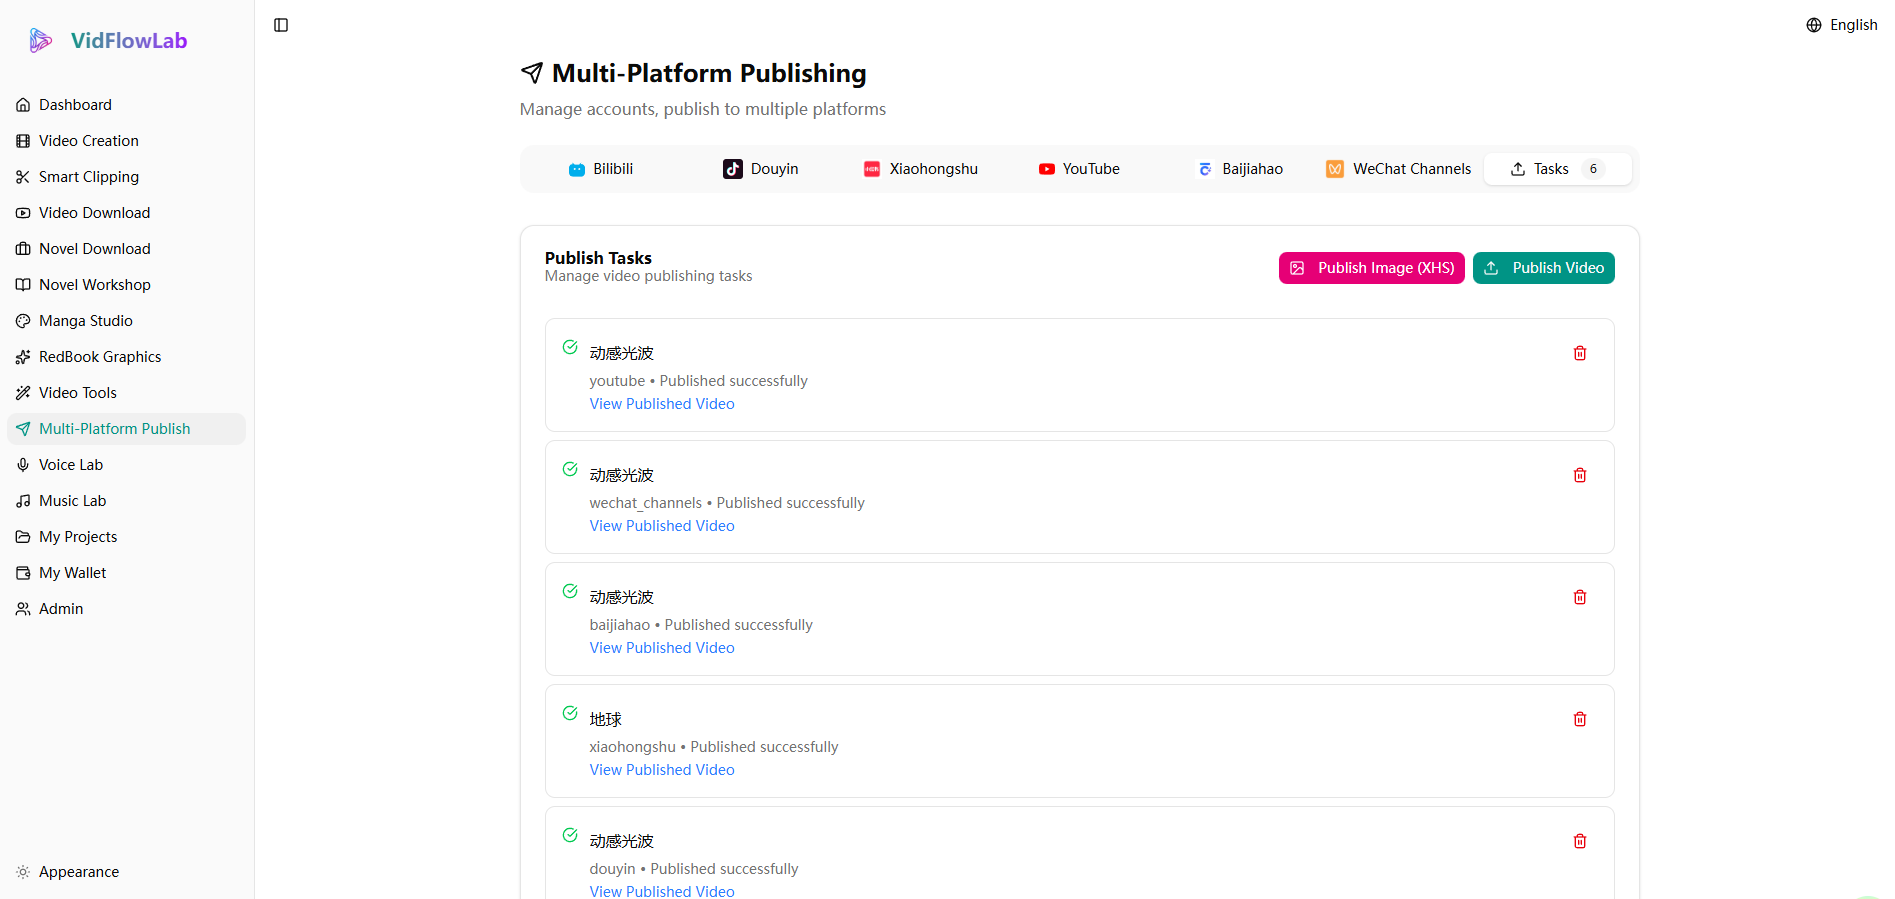Click Publish Image (XHS) button

[x=1371, y=268]
